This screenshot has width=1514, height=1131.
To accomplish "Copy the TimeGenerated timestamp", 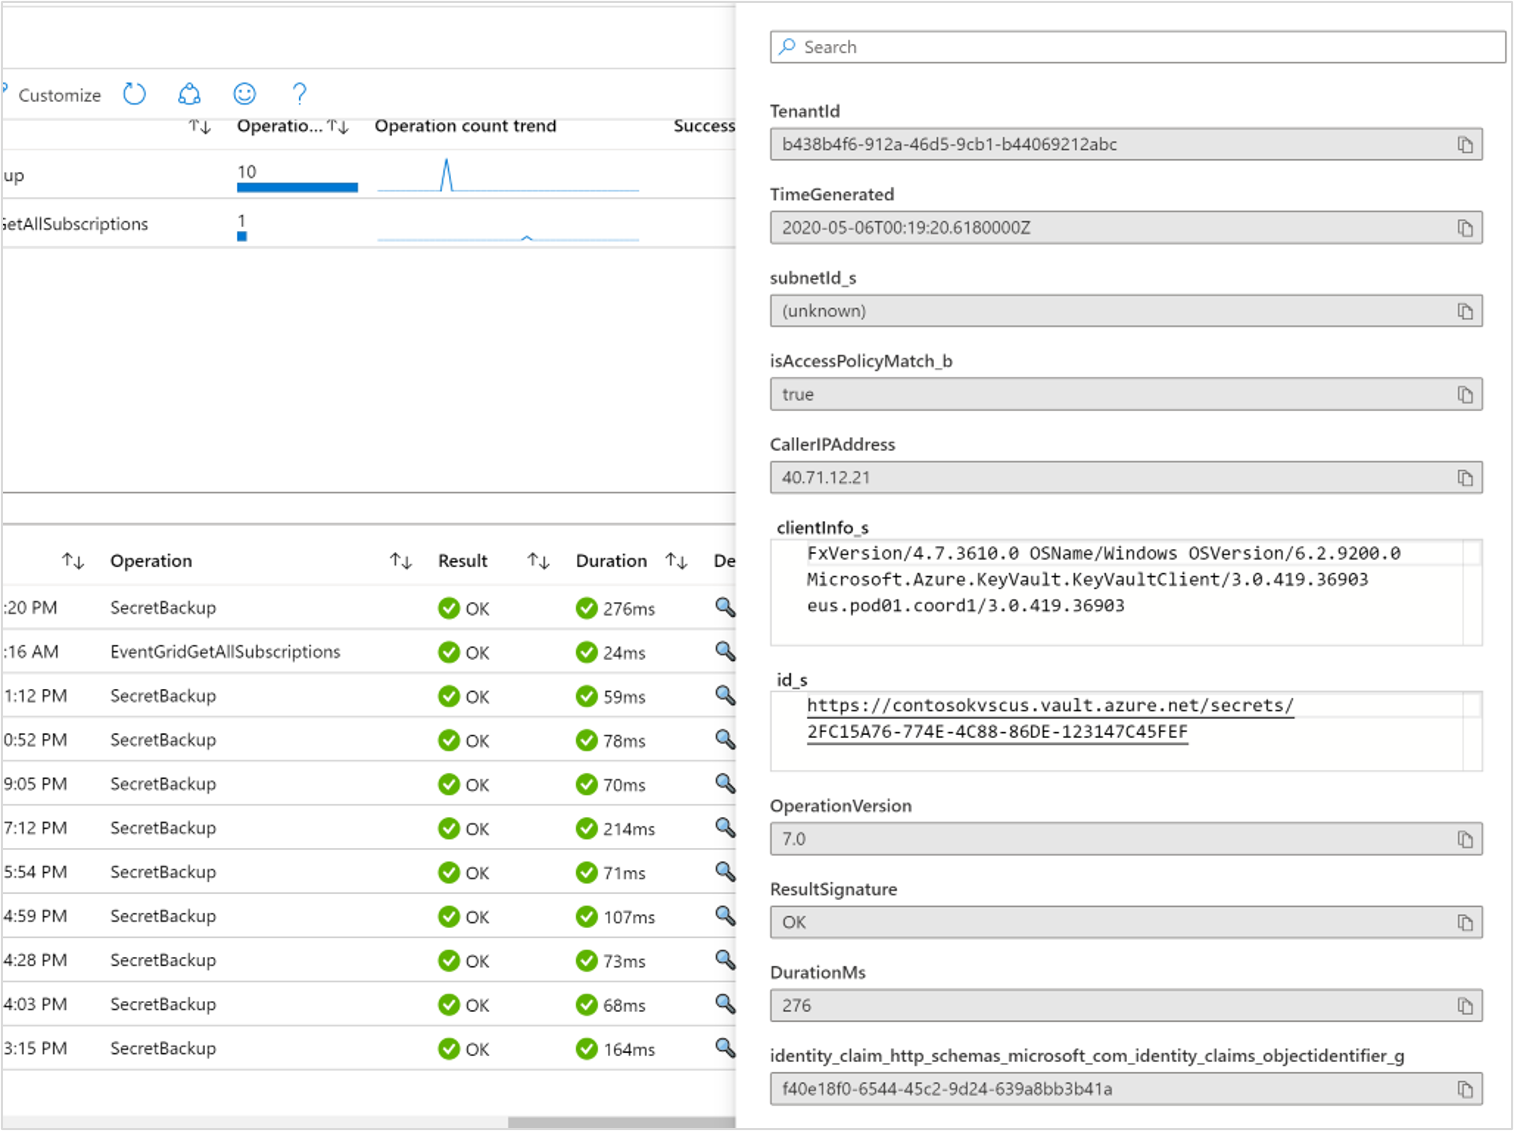I will click(1466, 227).
